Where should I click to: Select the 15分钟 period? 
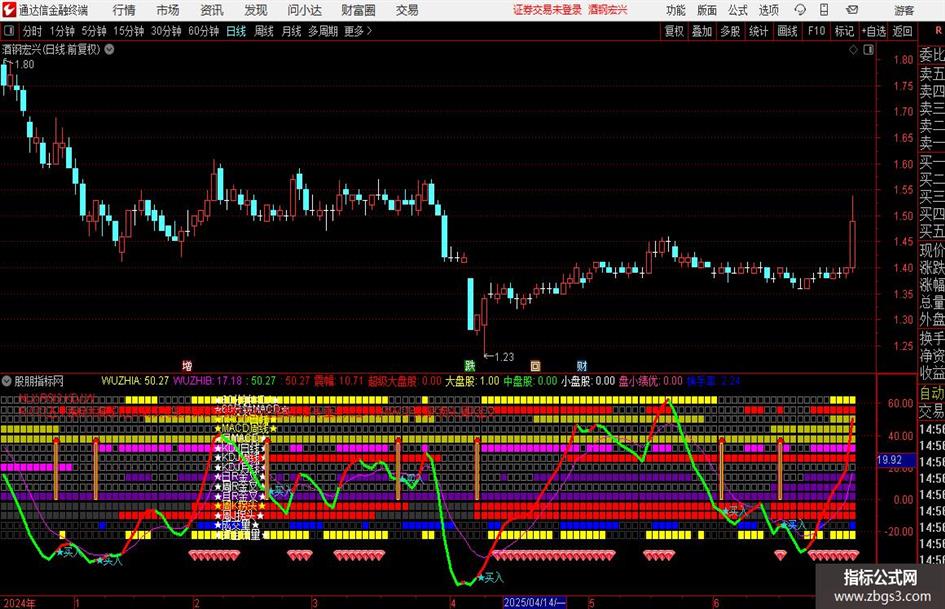click(x=129, y=31)
